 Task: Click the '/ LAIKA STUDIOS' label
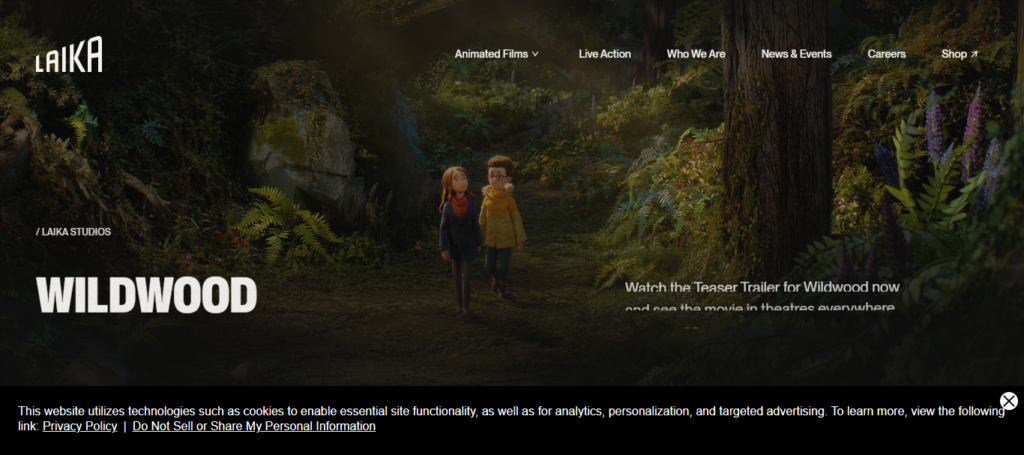point(73,232)
